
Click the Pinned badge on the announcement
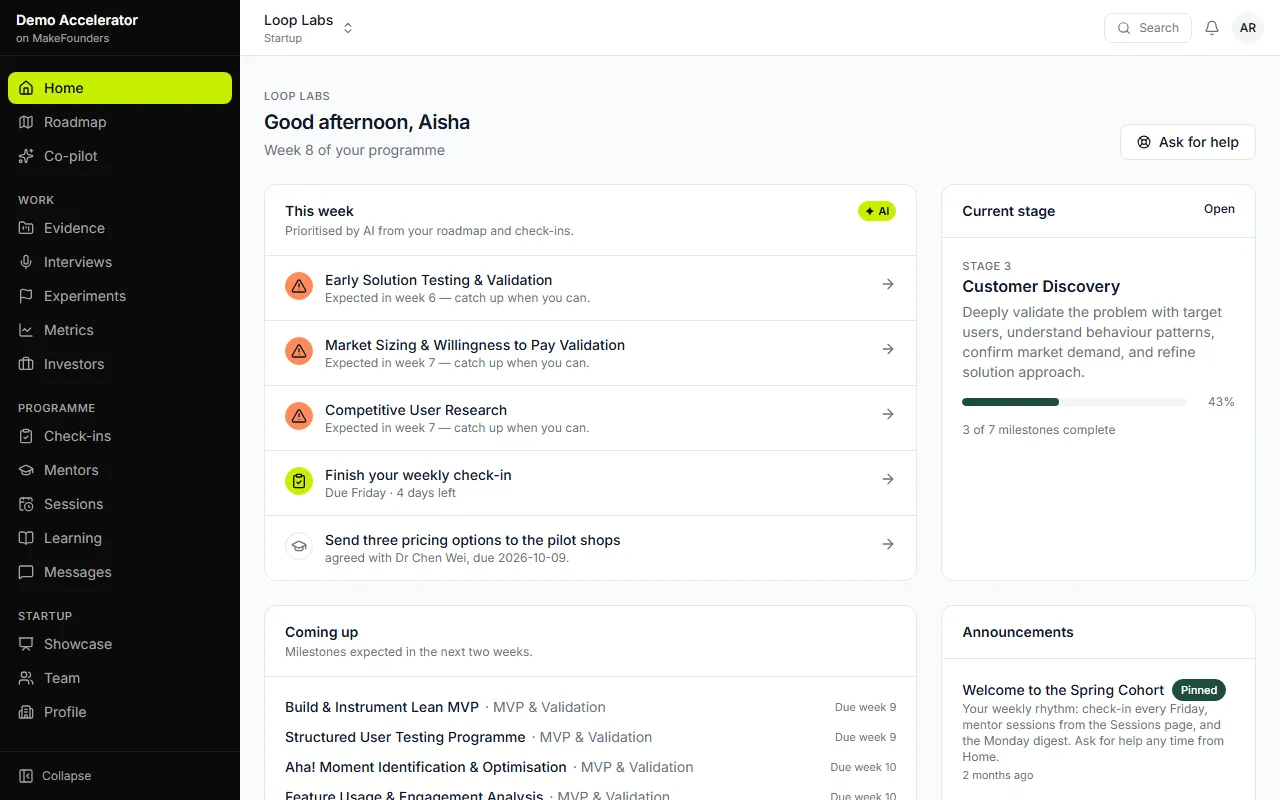coord(1199,690)
